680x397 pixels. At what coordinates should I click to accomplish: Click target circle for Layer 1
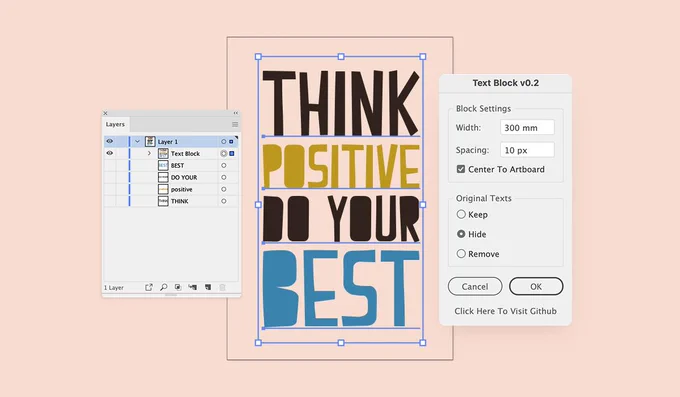224,141
